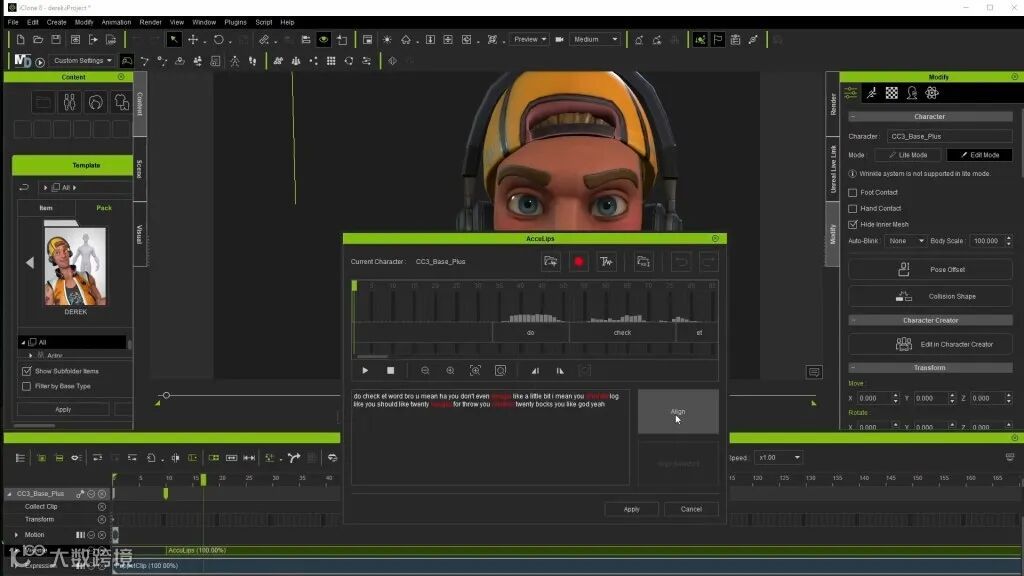Image resolution: width=1024 pixels, height=576 pixels.
Task: Uncheck Hide Inner Mesh
Action: tap(853, 224)
